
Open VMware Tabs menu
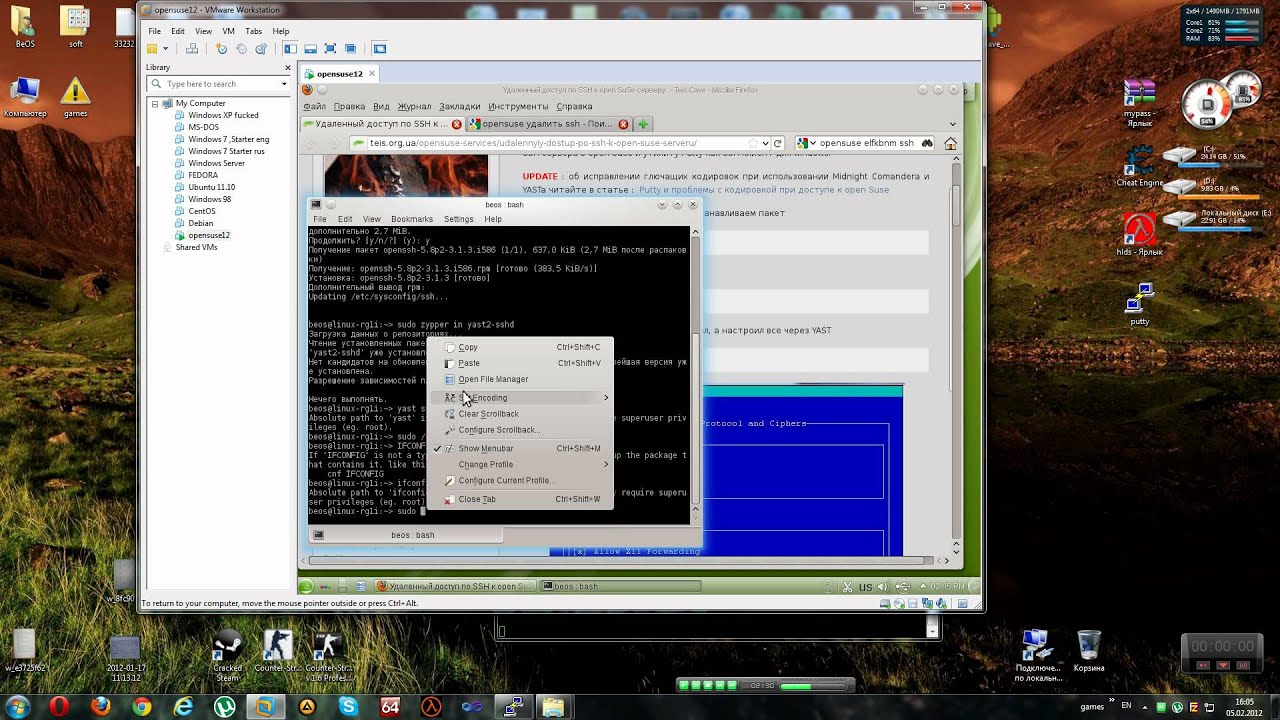click(254, 31)
